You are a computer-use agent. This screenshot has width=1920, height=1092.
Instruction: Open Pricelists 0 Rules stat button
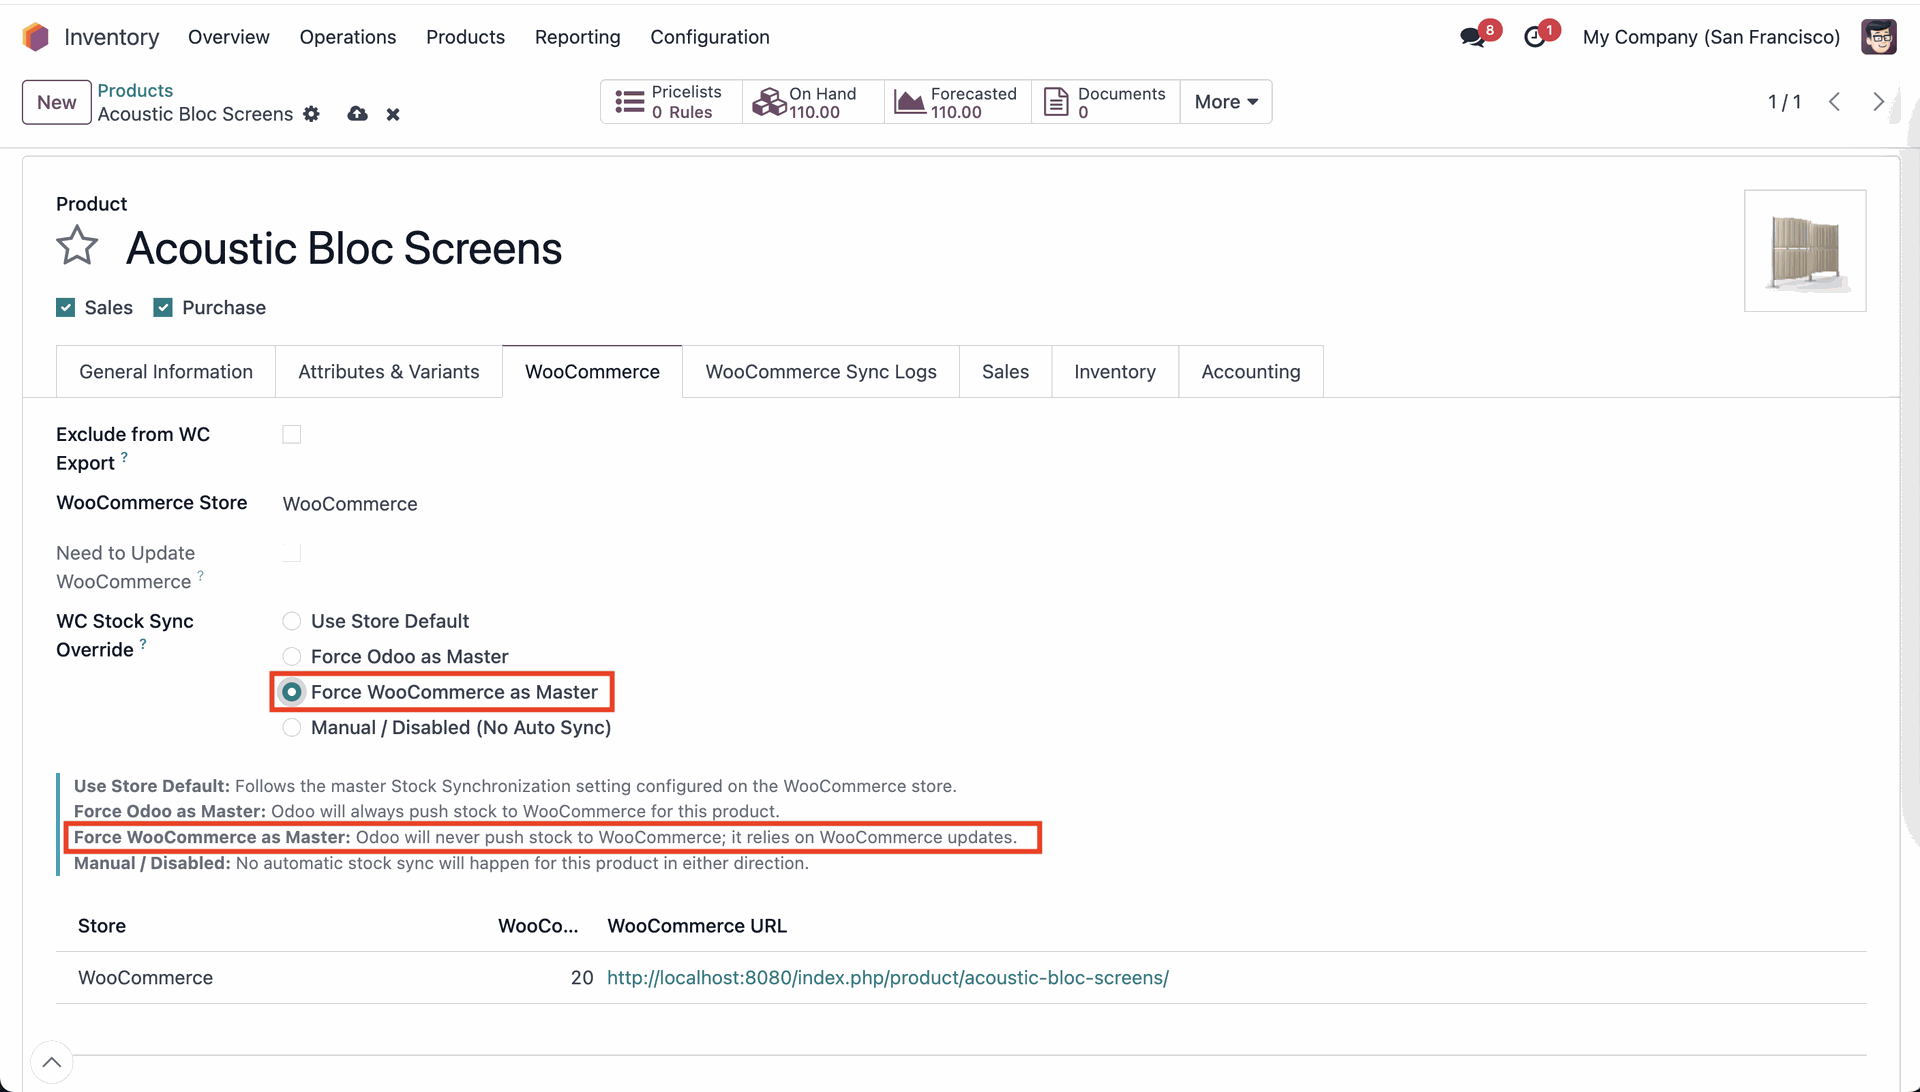pyautogui.click(x=671, y=102)
